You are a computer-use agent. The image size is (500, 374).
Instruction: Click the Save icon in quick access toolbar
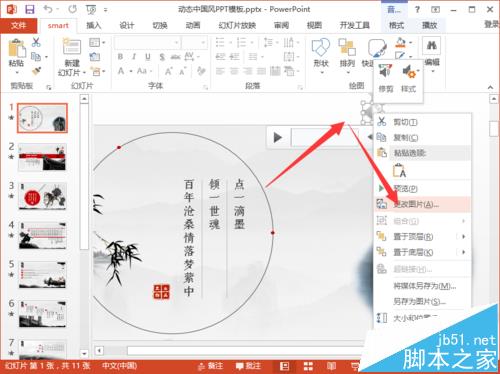click(x=30, y=9)
